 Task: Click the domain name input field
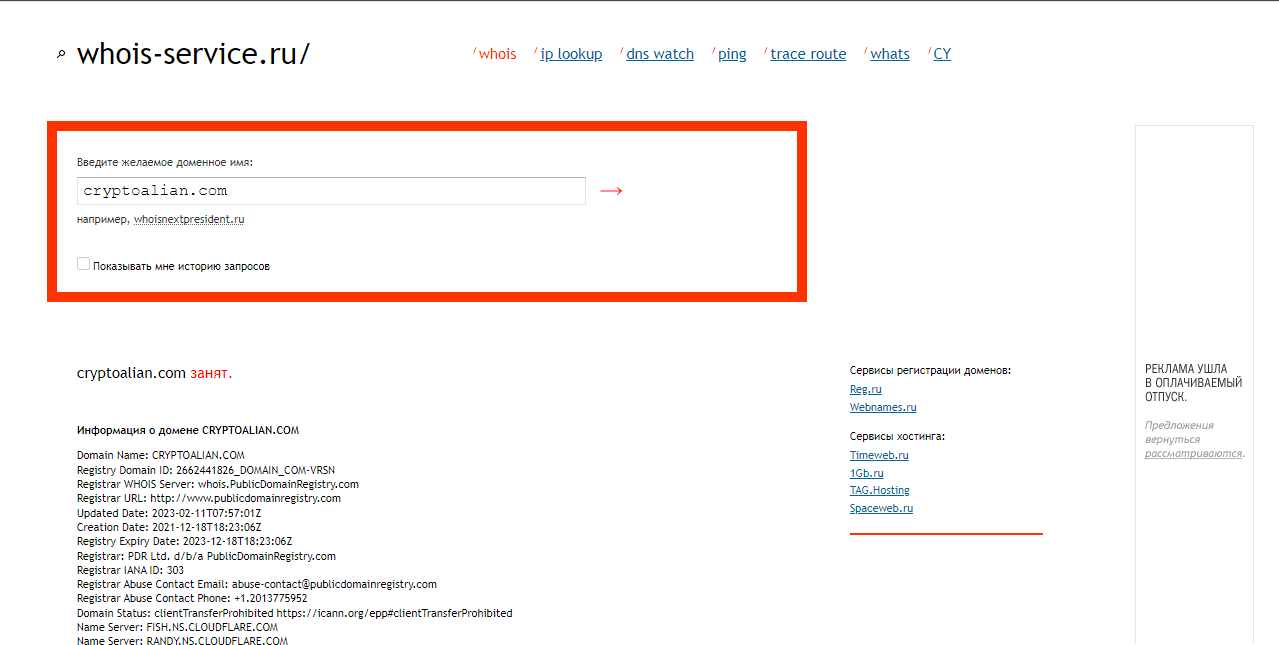click(x=331, y=191)
